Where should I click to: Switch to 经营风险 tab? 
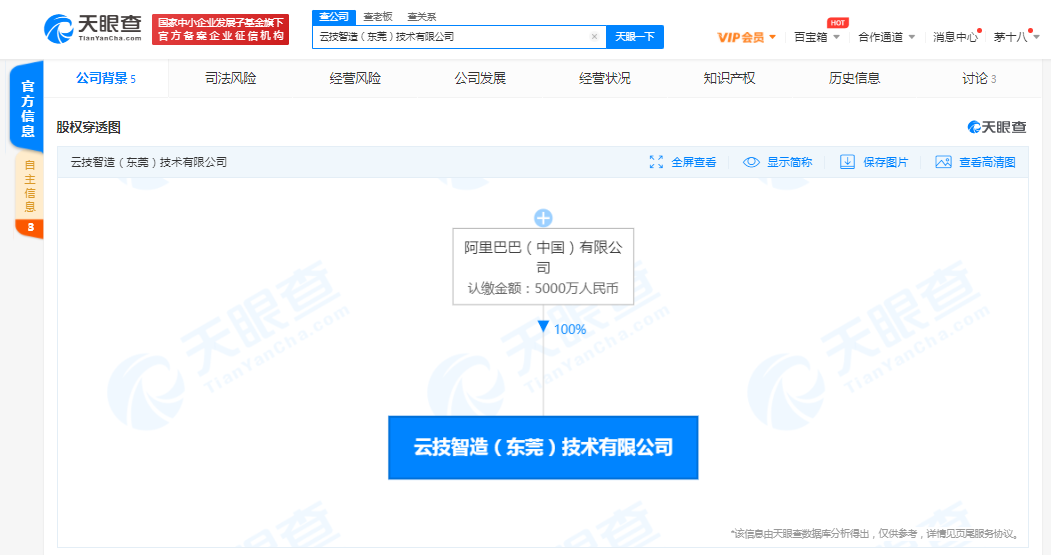pos(355,78)
